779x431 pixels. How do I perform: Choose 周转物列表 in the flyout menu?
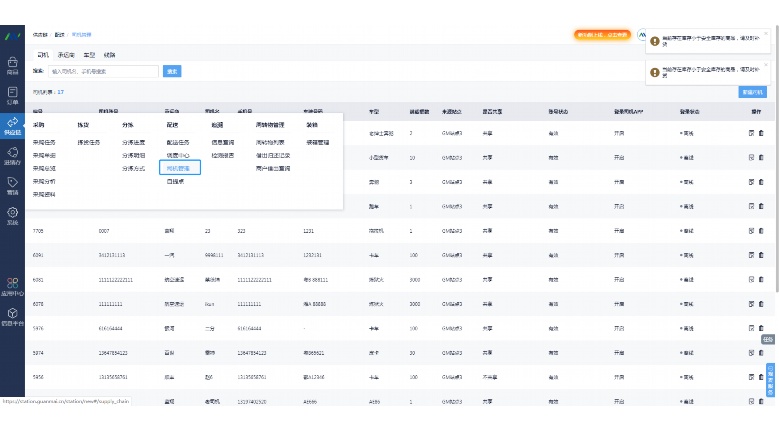click(x=270, y=143)
